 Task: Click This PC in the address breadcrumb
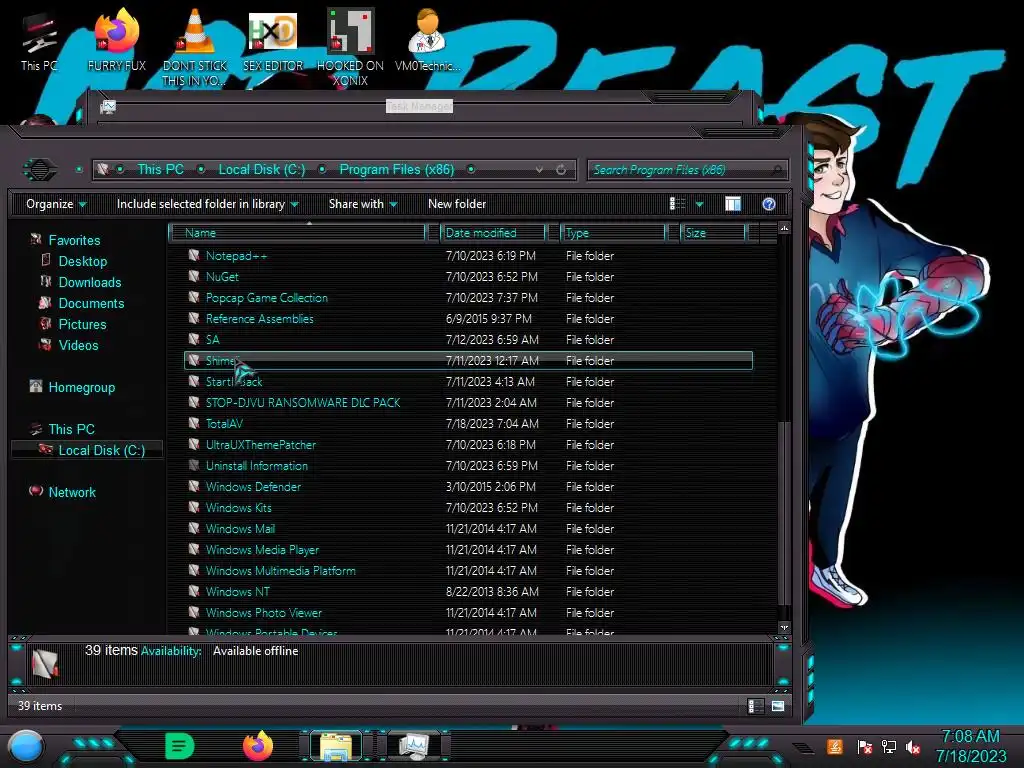click(x=161, y=170)
